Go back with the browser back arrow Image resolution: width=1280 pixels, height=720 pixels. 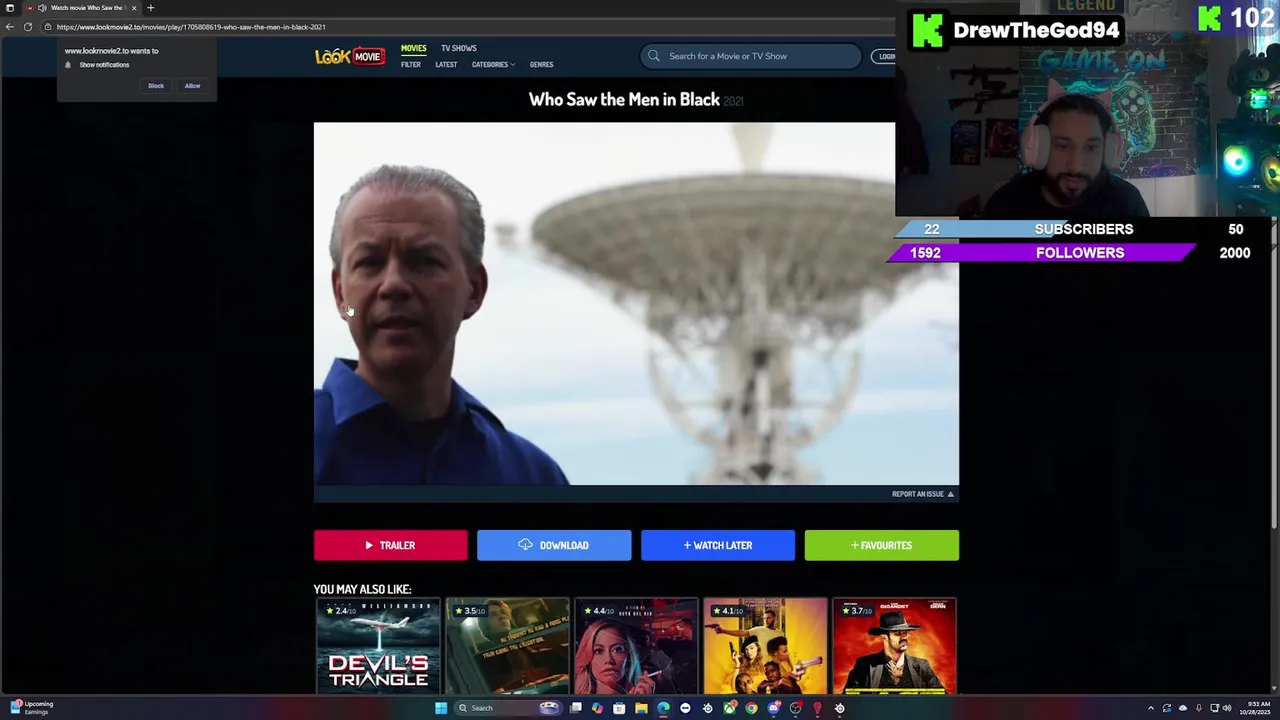point(10,27)
